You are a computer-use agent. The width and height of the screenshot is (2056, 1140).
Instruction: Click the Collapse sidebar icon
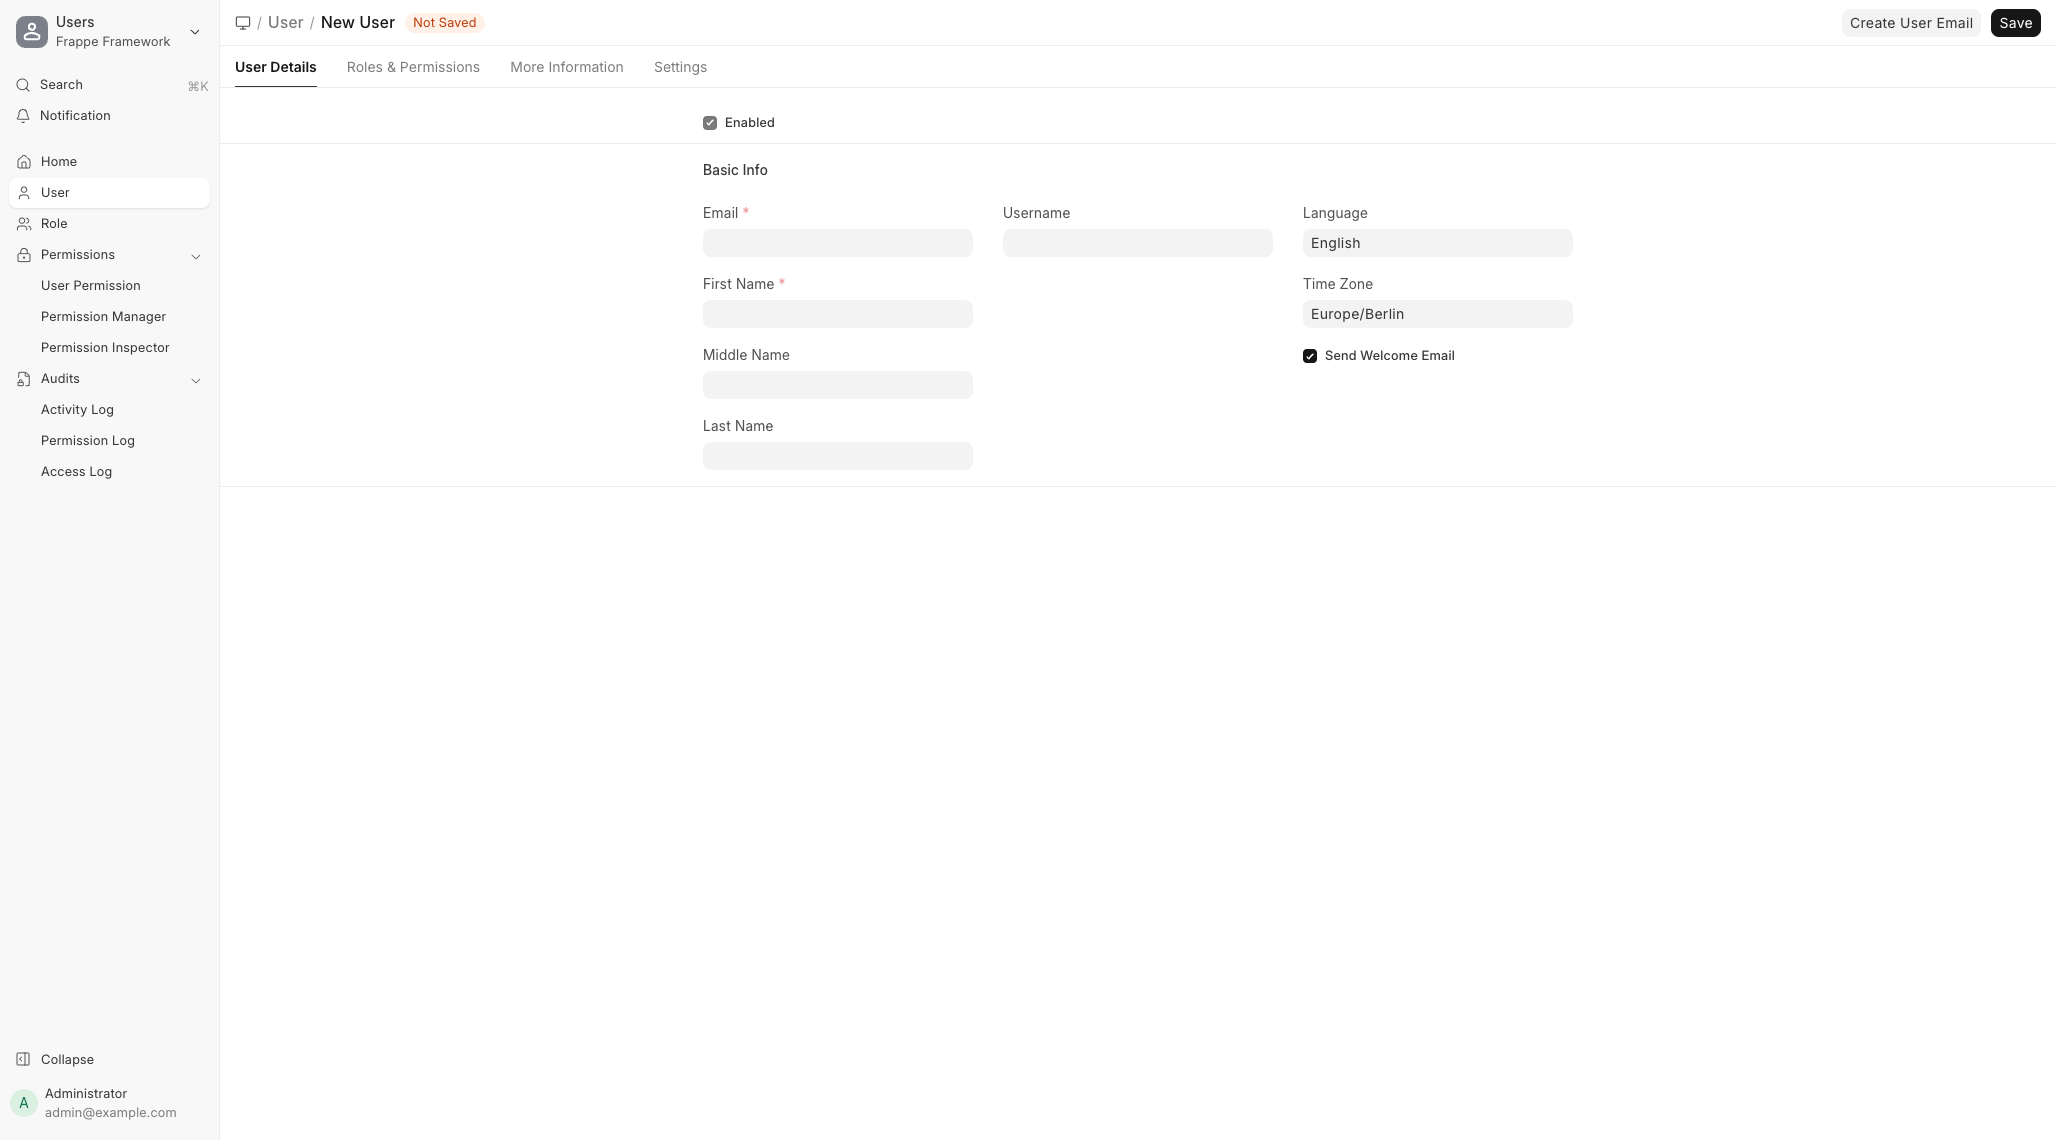click(x=23, y=1059)
